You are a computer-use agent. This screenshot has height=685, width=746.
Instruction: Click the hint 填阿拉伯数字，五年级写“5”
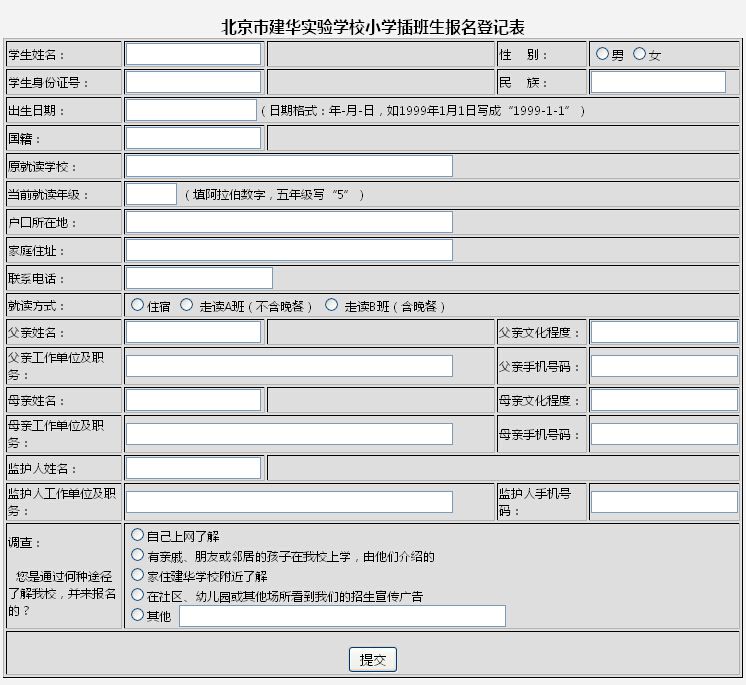(x=274, y=195)
